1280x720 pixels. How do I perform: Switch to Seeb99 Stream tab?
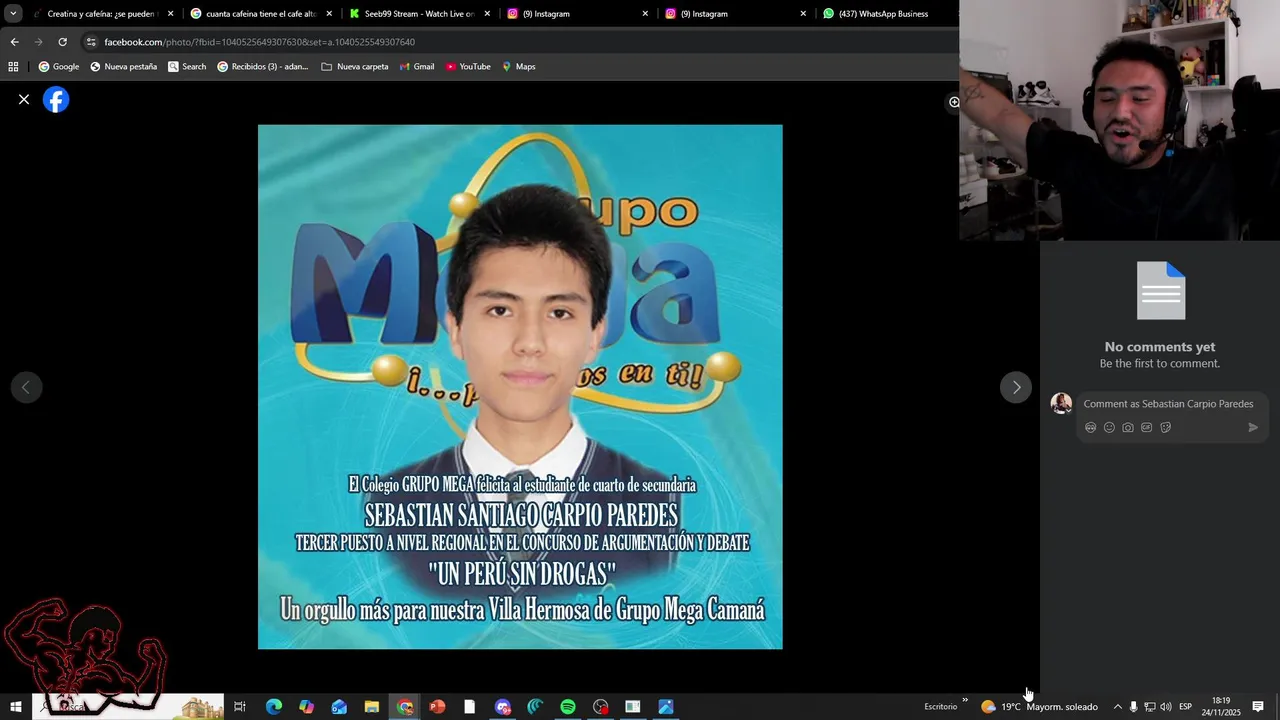pos(418,14)
